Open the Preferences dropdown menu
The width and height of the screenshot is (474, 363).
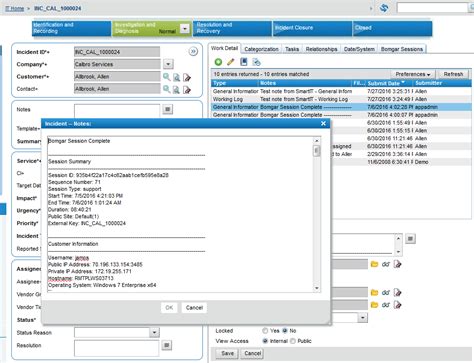click(x=413, y=74)
